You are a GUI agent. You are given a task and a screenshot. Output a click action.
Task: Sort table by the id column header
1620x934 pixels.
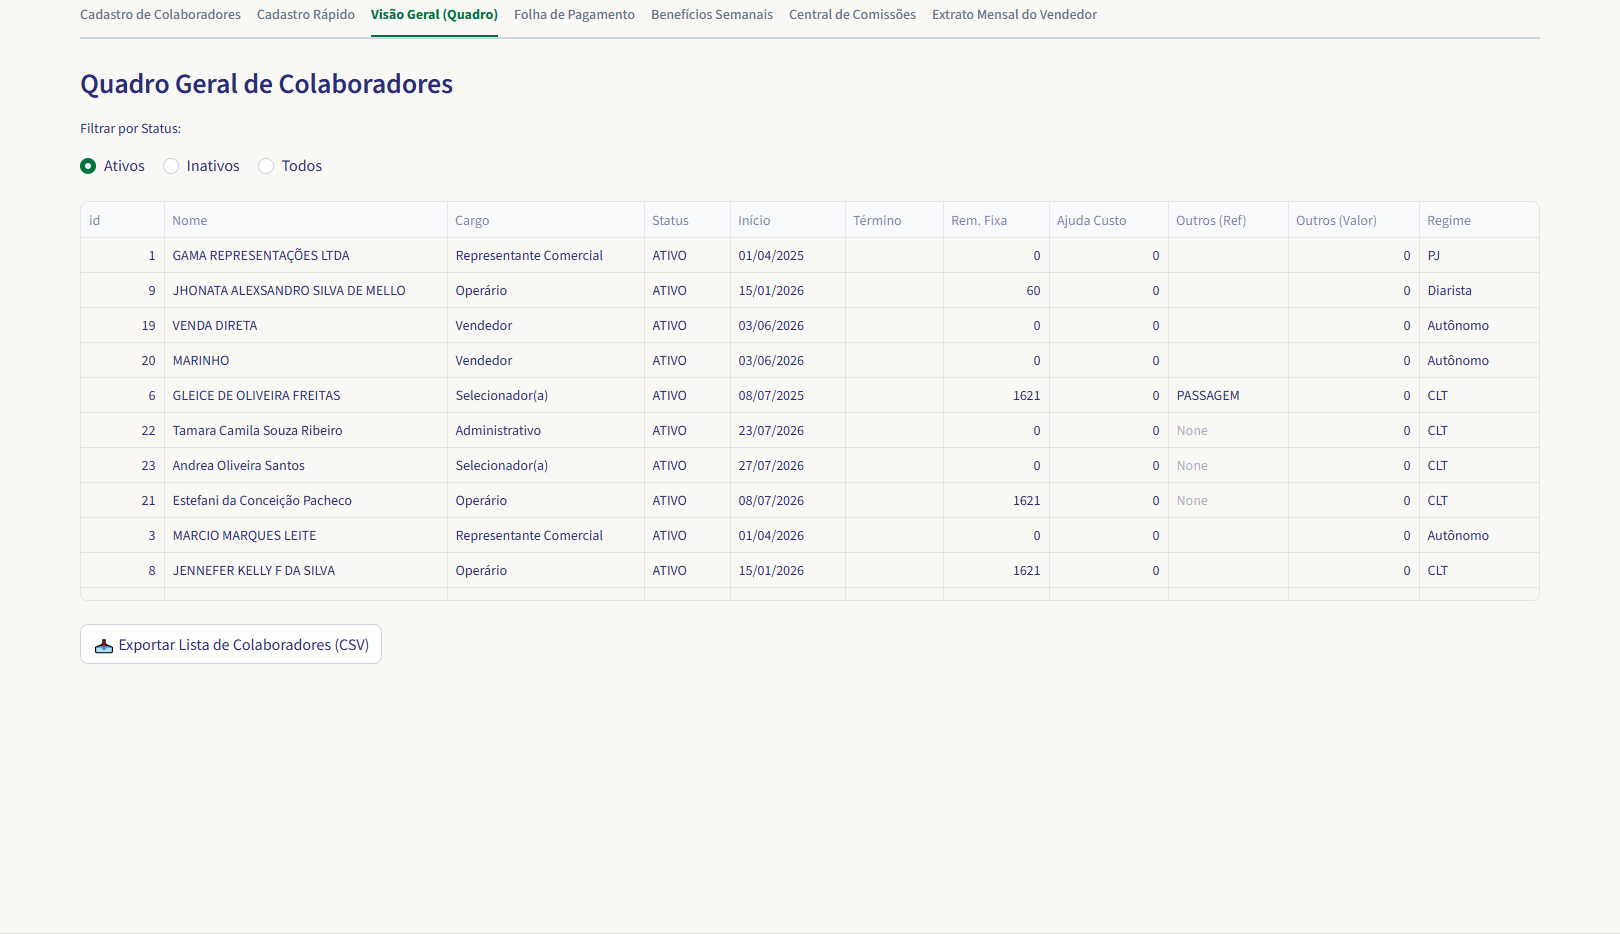tap(123, 220)
